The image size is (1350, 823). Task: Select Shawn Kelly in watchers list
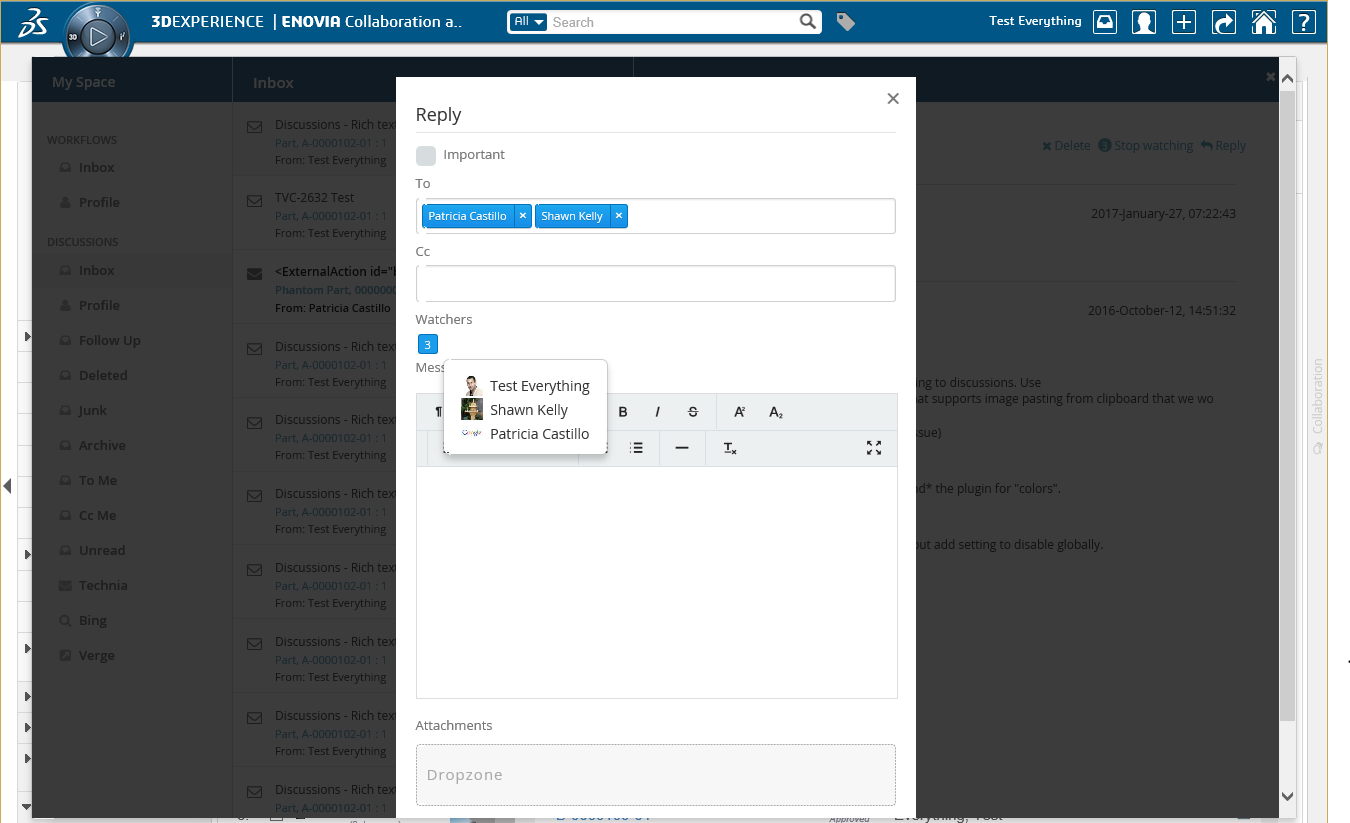528,410
